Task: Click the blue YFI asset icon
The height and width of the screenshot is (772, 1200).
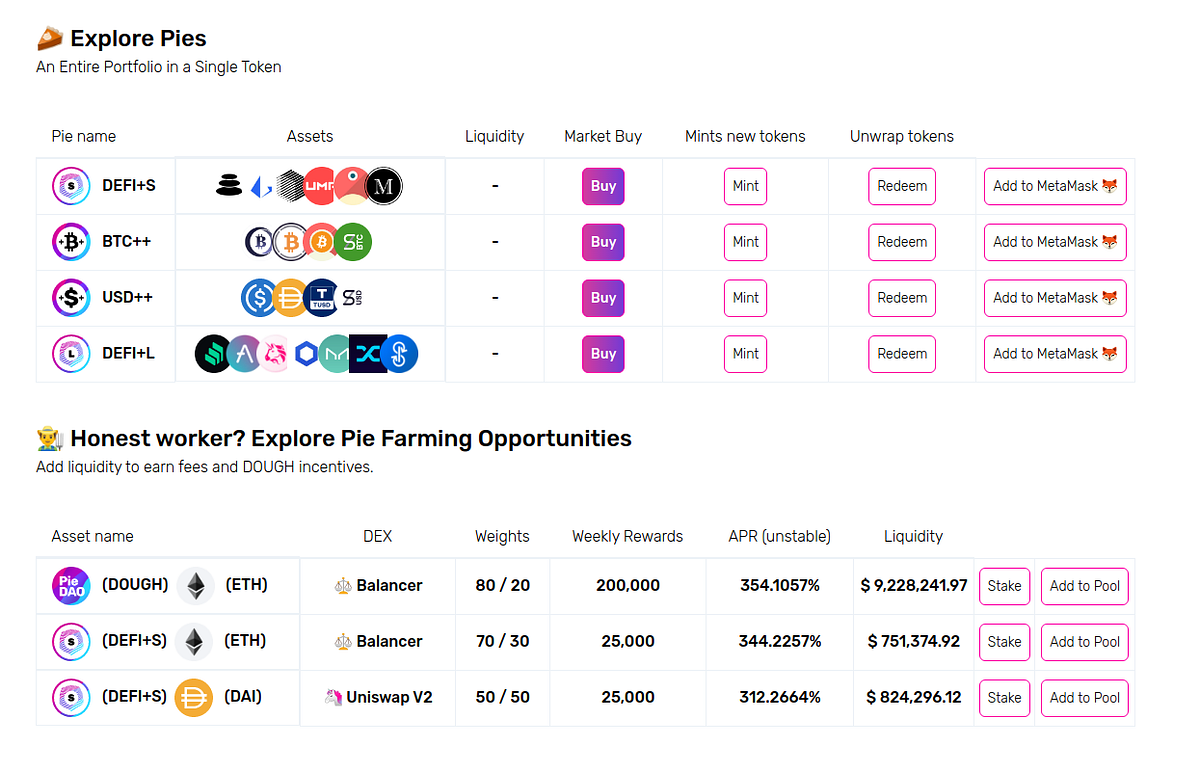Action: click(399, 354)
